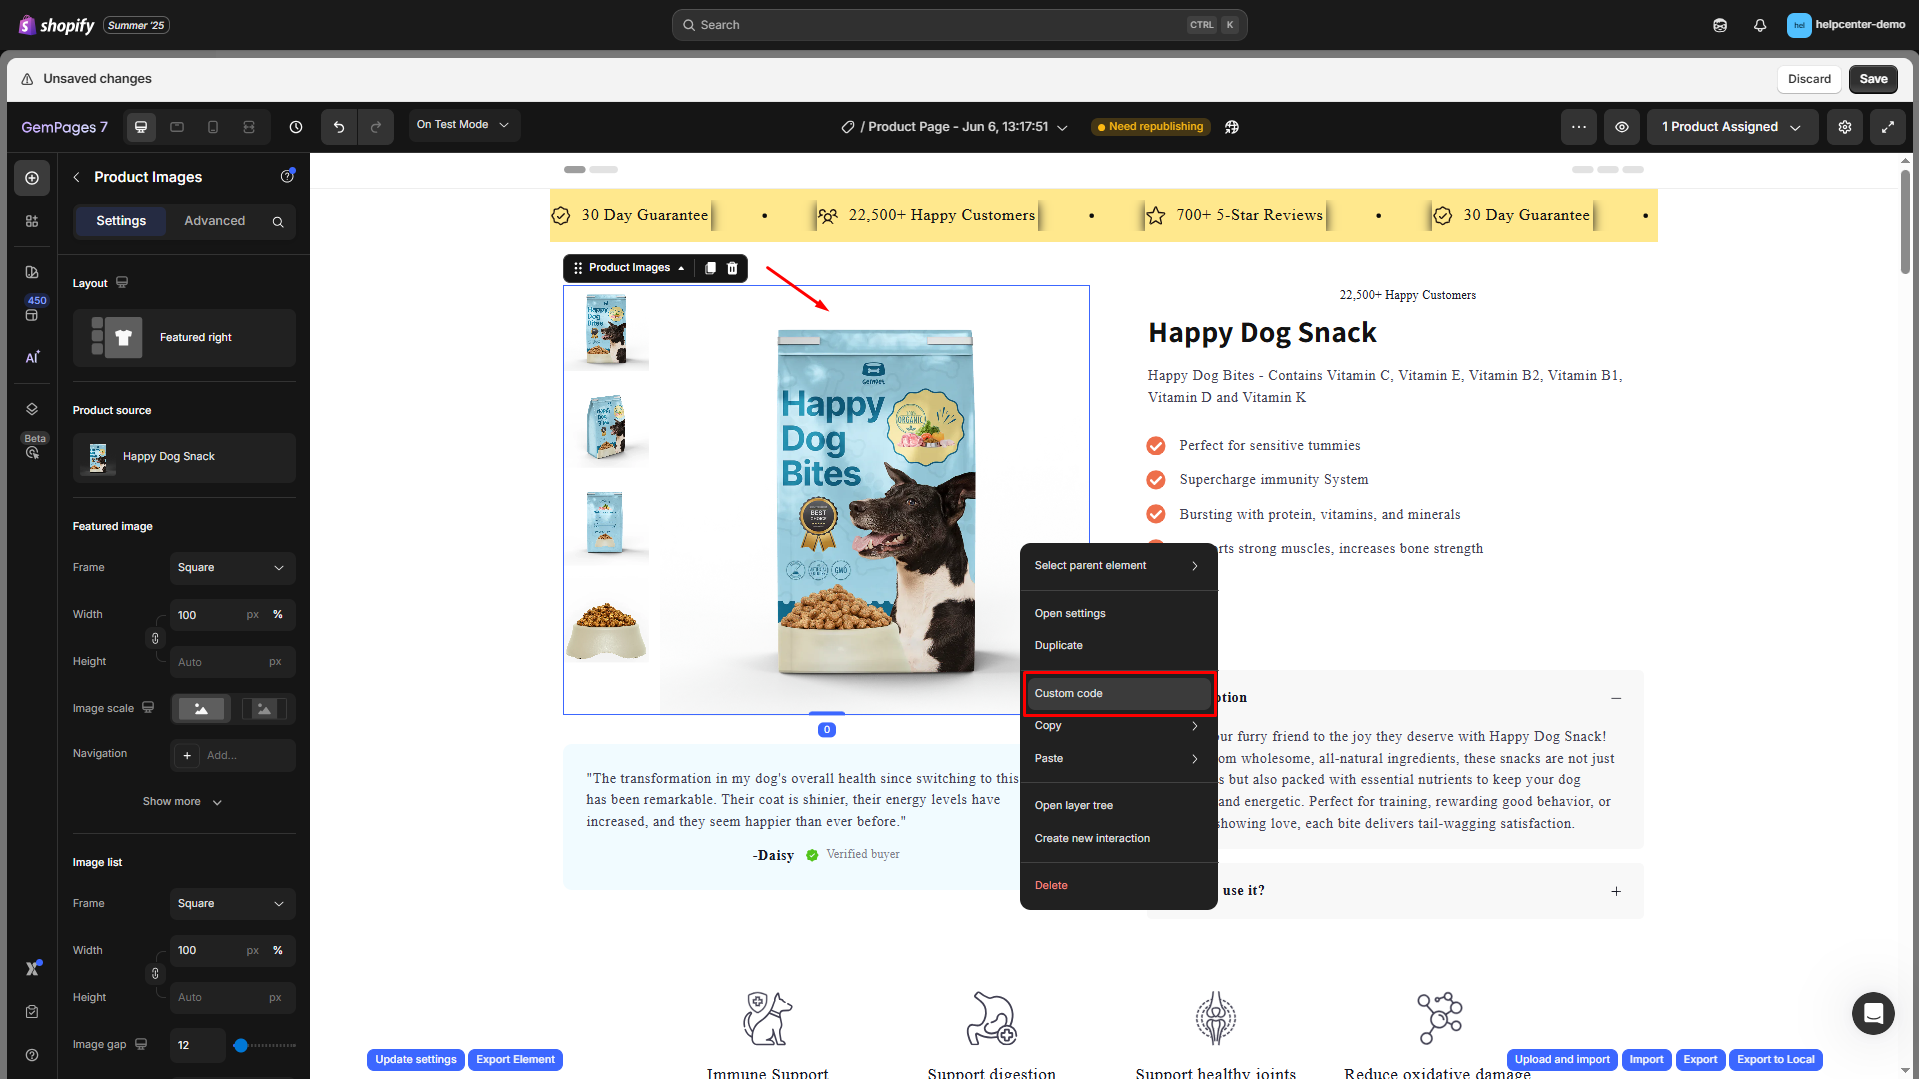This screenshot has width=1919, height=1079.
Task: Switch to desktop device view
Action: [x=141, y=127]
